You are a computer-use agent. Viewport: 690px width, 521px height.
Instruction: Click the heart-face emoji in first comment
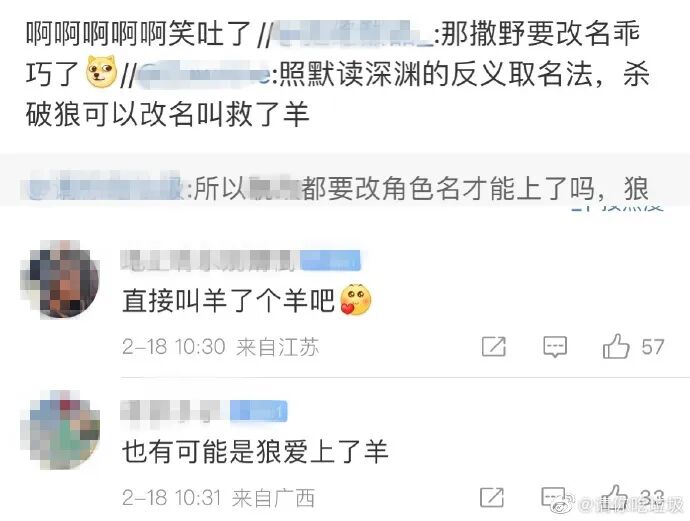coord(356,300)
